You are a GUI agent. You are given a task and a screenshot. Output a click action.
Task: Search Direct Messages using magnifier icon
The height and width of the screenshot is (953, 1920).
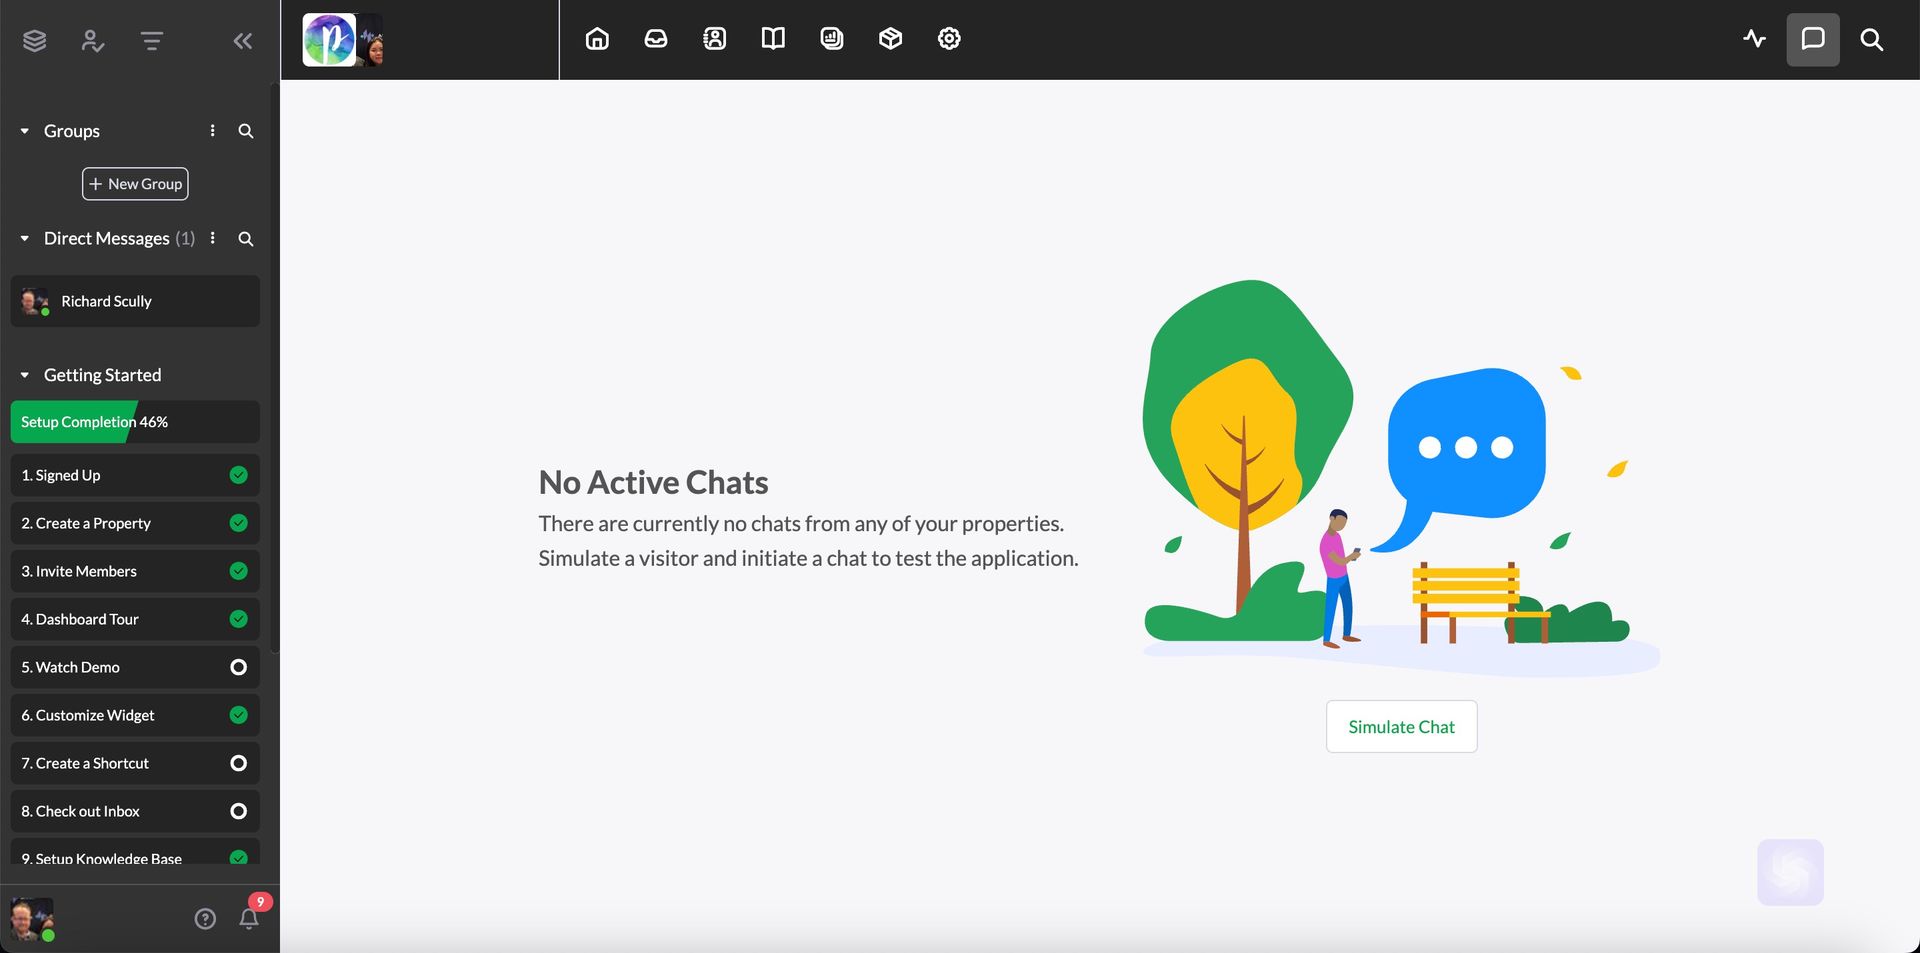pos(246,239)
